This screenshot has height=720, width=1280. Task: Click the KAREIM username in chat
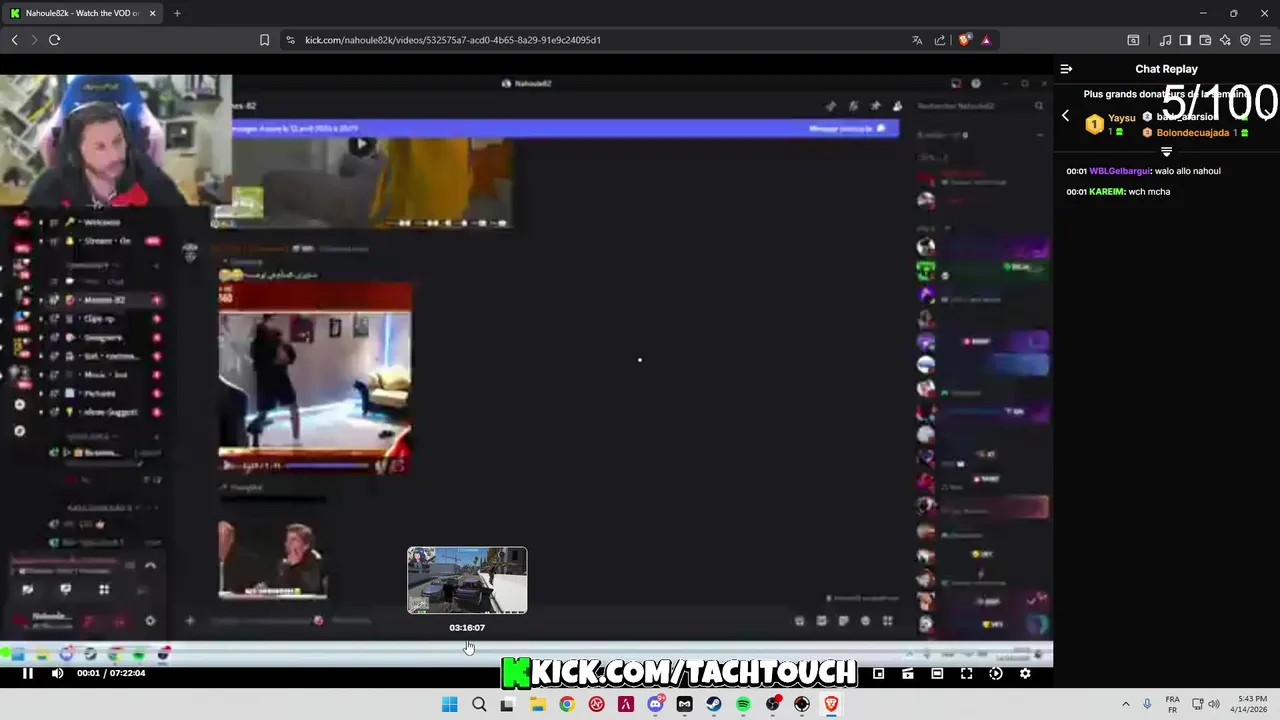(1107, 191)
